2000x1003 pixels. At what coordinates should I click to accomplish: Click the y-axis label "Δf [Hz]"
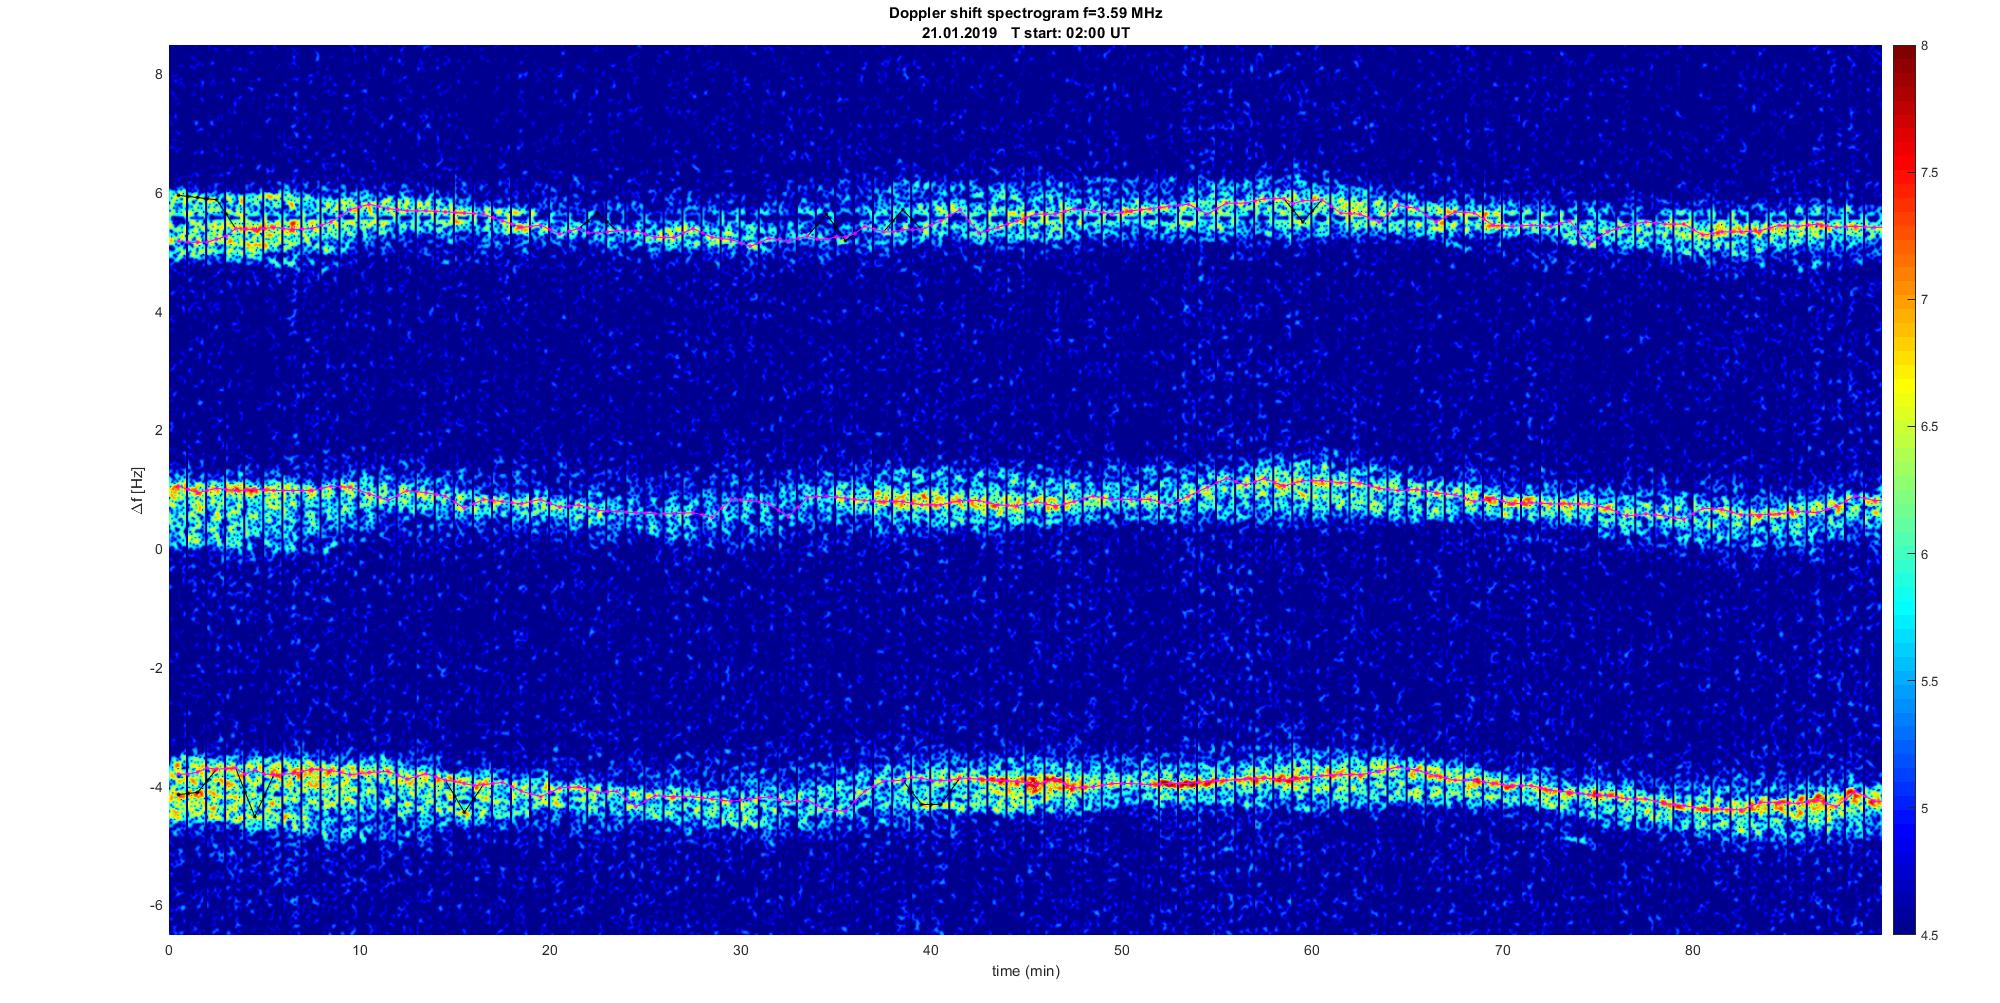click(x=137, y=490)
